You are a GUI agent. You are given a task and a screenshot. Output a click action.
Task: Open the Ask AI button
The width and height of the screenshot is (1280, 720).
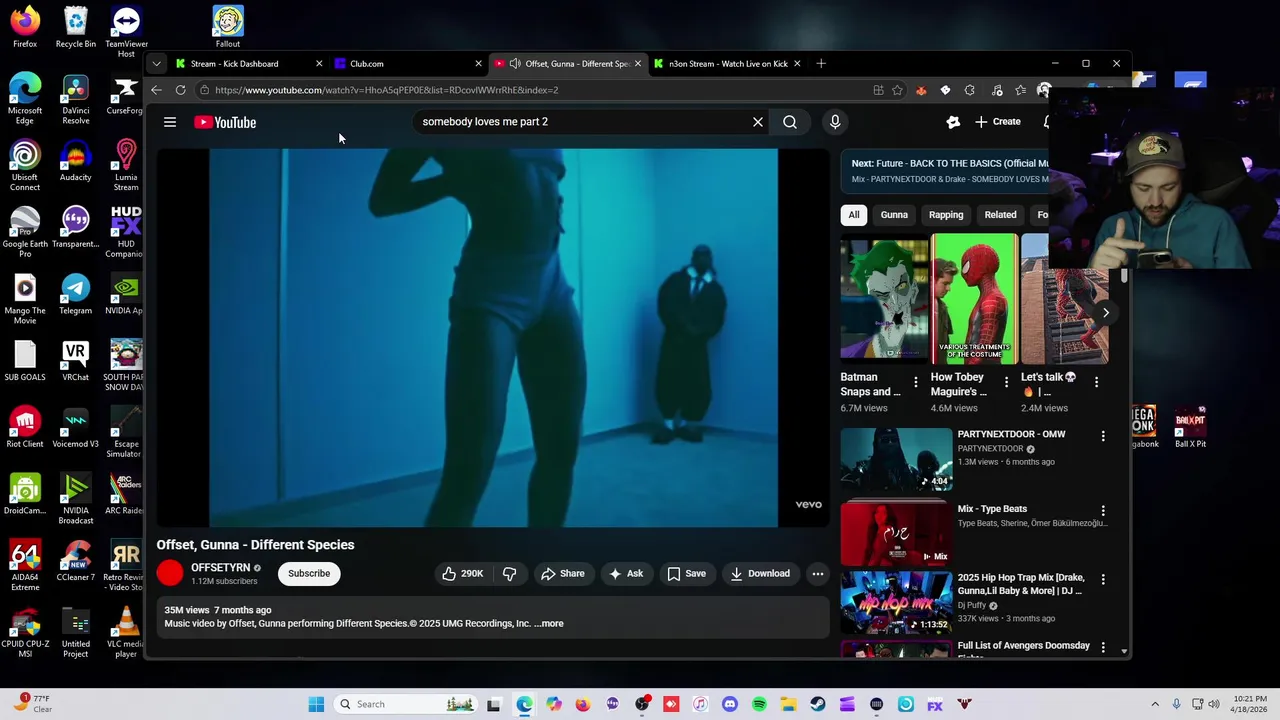626,574
